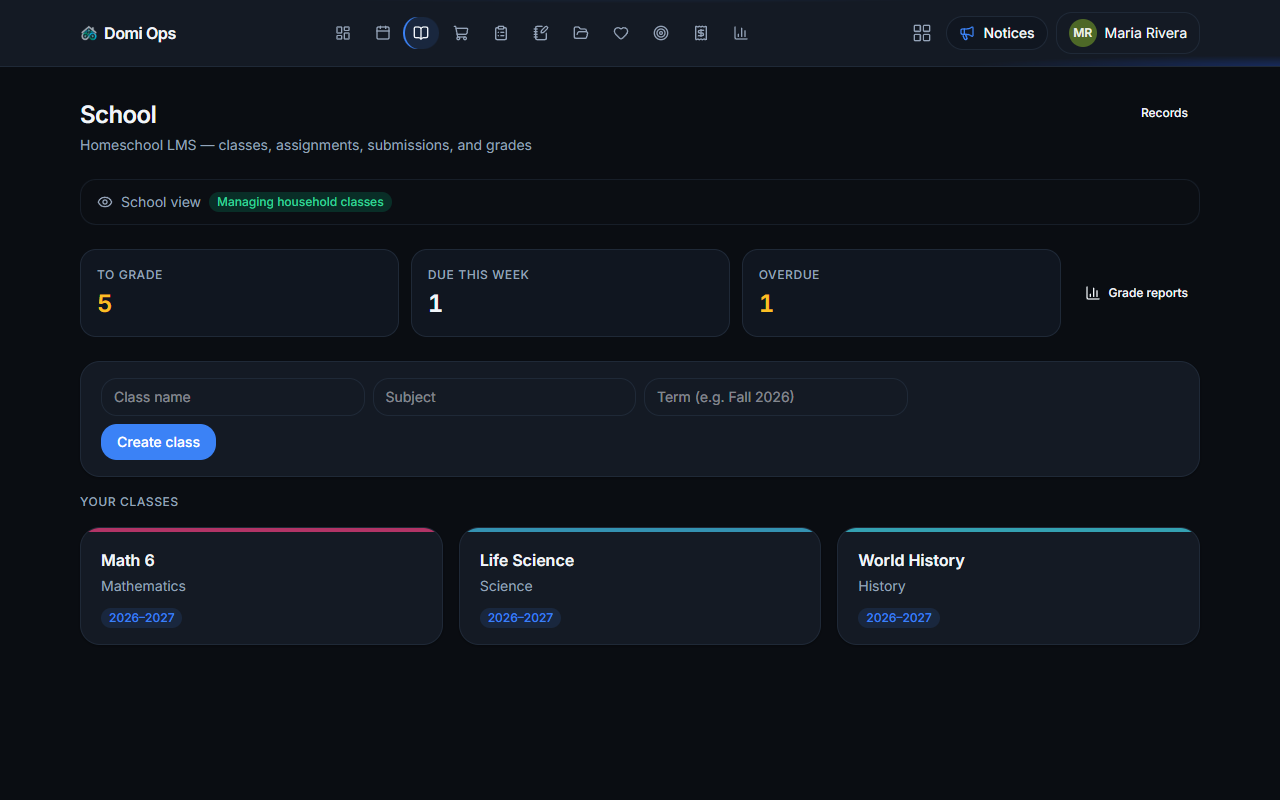Focus the Term input field

pyautogui.click(x=776, y=397)
